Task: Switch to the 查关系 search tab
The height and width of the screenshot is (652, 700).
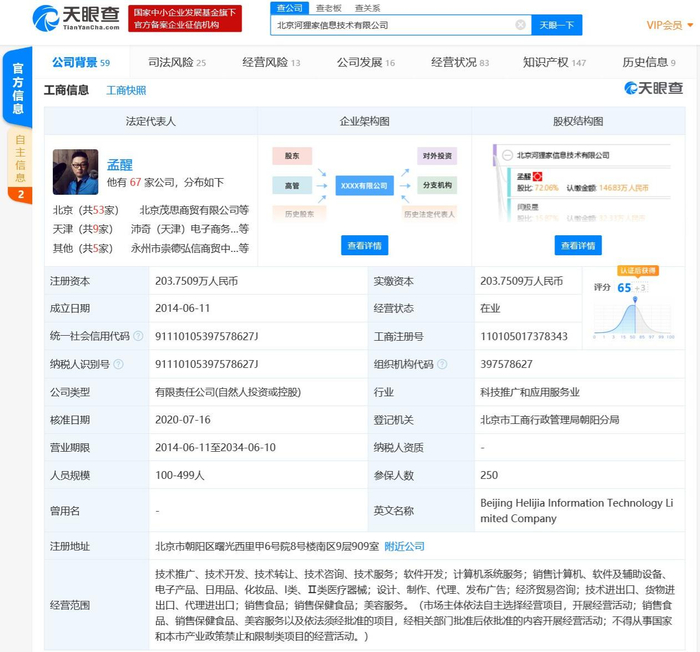Action: tap(367, 8)
